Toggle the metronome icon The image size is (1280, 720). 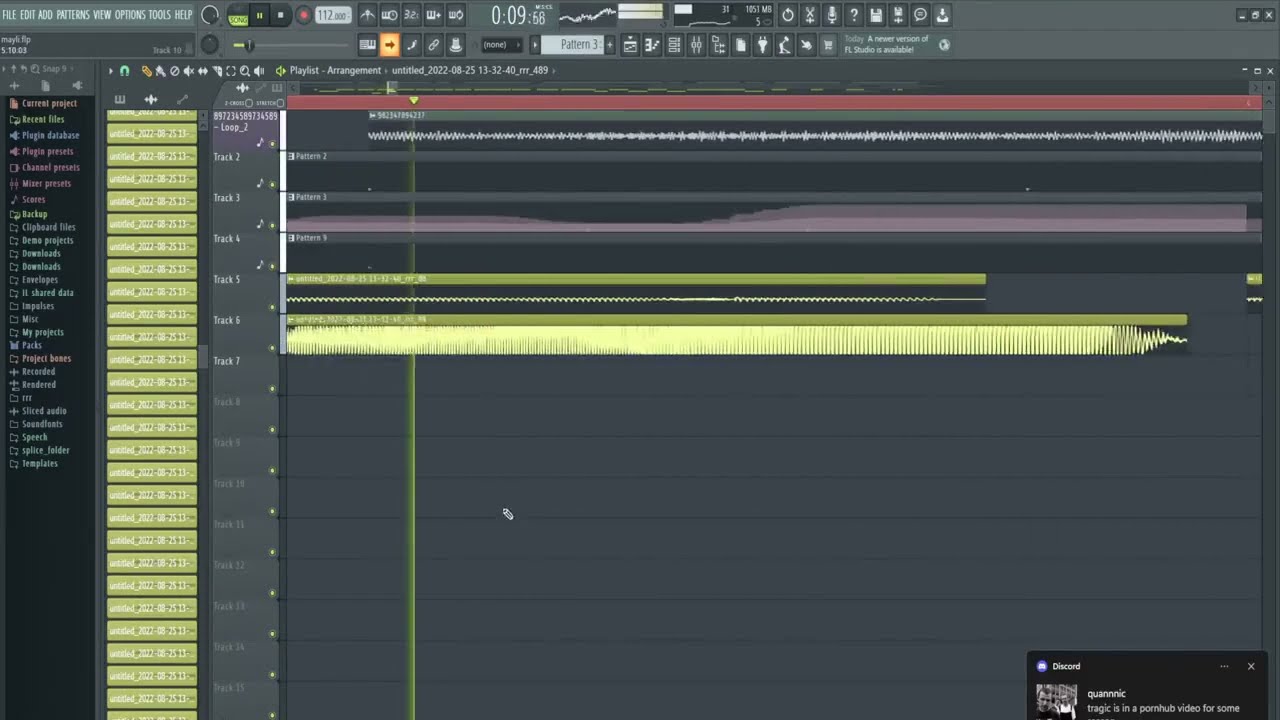[368, 15]
